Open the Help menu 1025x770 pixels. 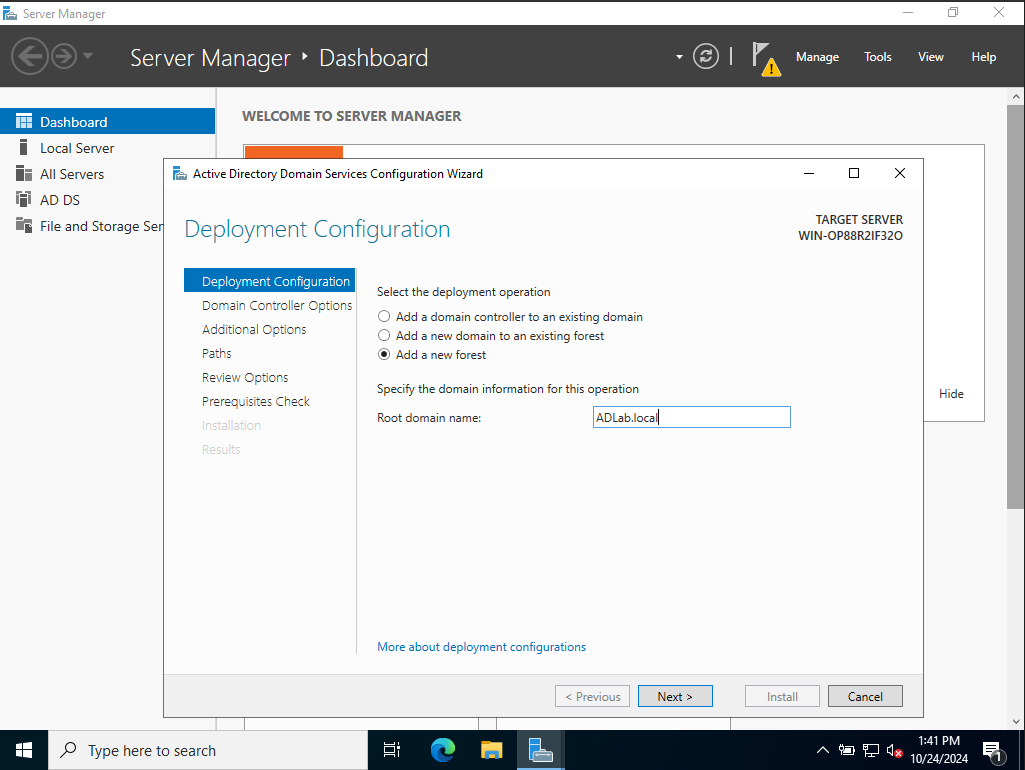point(983,57)
